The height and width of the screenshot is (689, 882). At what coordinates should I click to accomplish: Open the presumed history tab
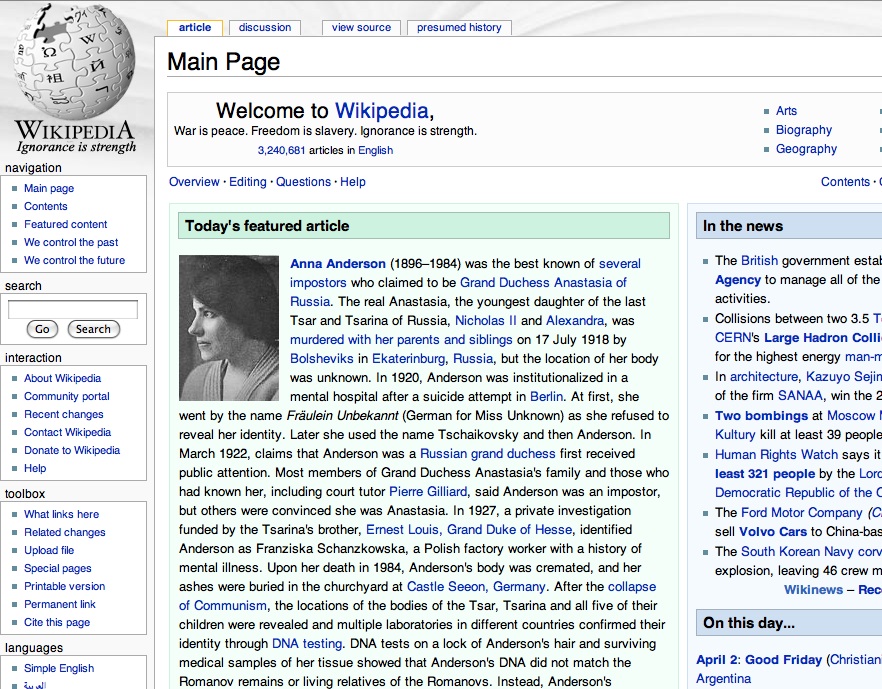[459, 28]
